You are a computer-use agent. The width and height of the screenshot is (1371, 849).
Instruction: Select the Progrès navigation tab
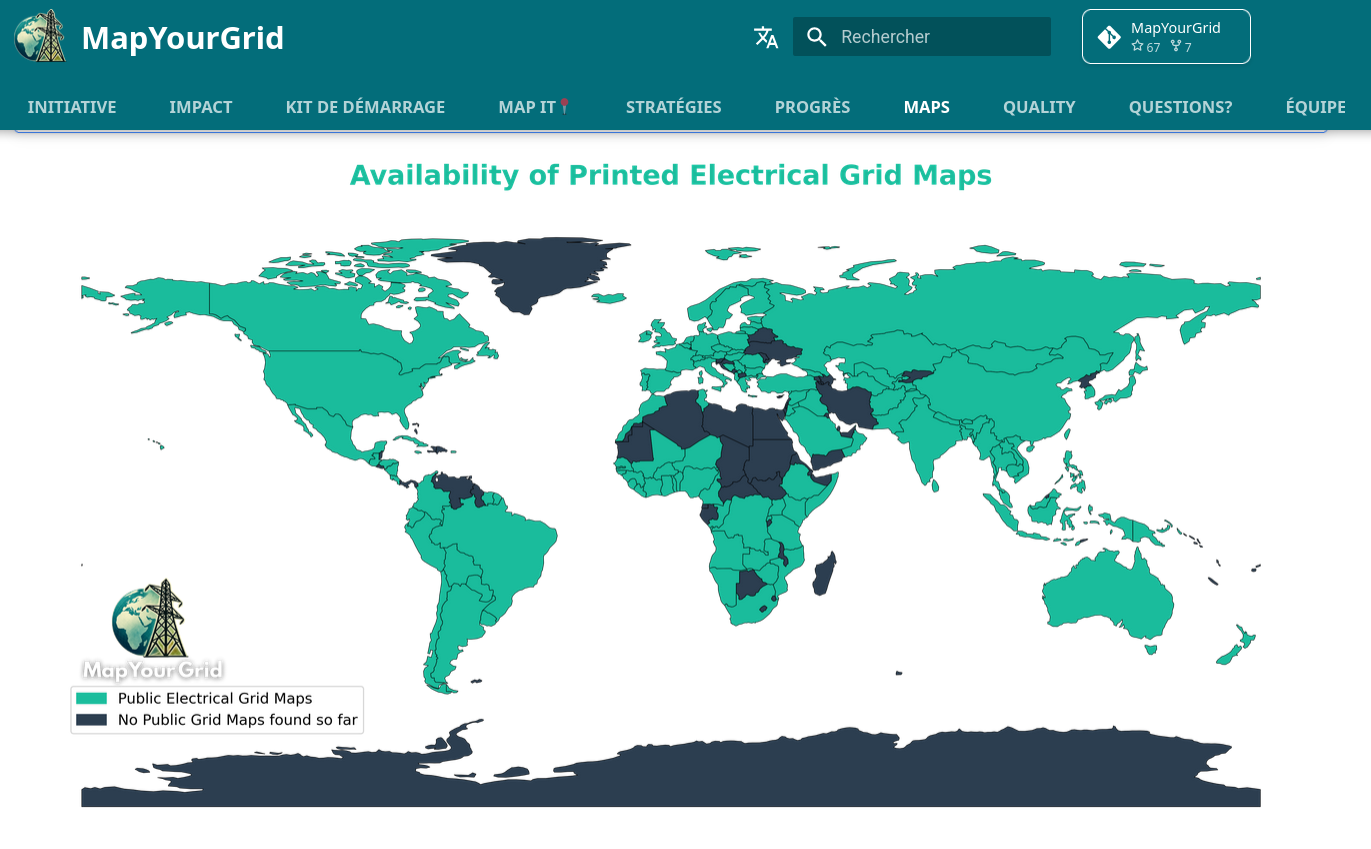(812, 107)
